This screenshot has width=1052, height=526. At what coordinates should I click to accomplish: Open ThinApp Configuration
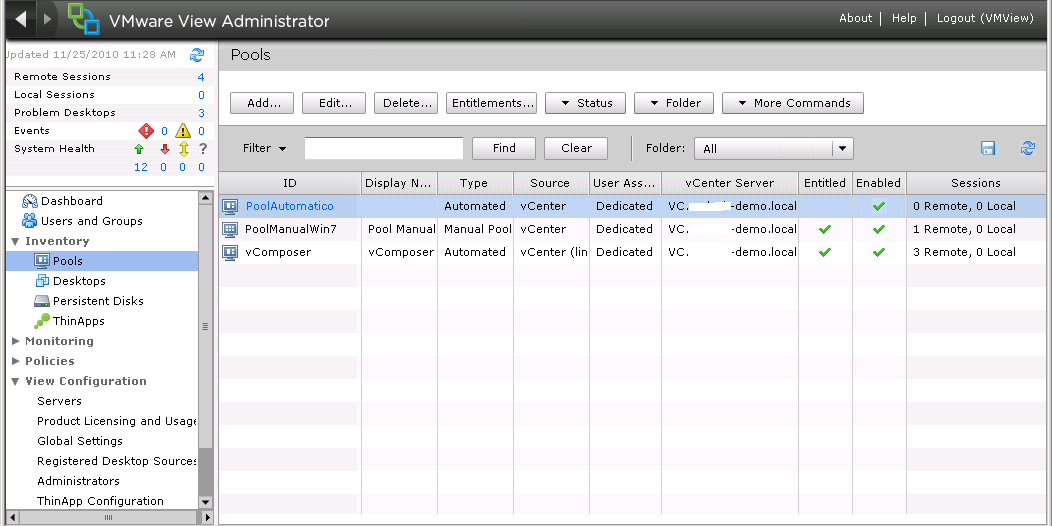[x=100, y=501]
